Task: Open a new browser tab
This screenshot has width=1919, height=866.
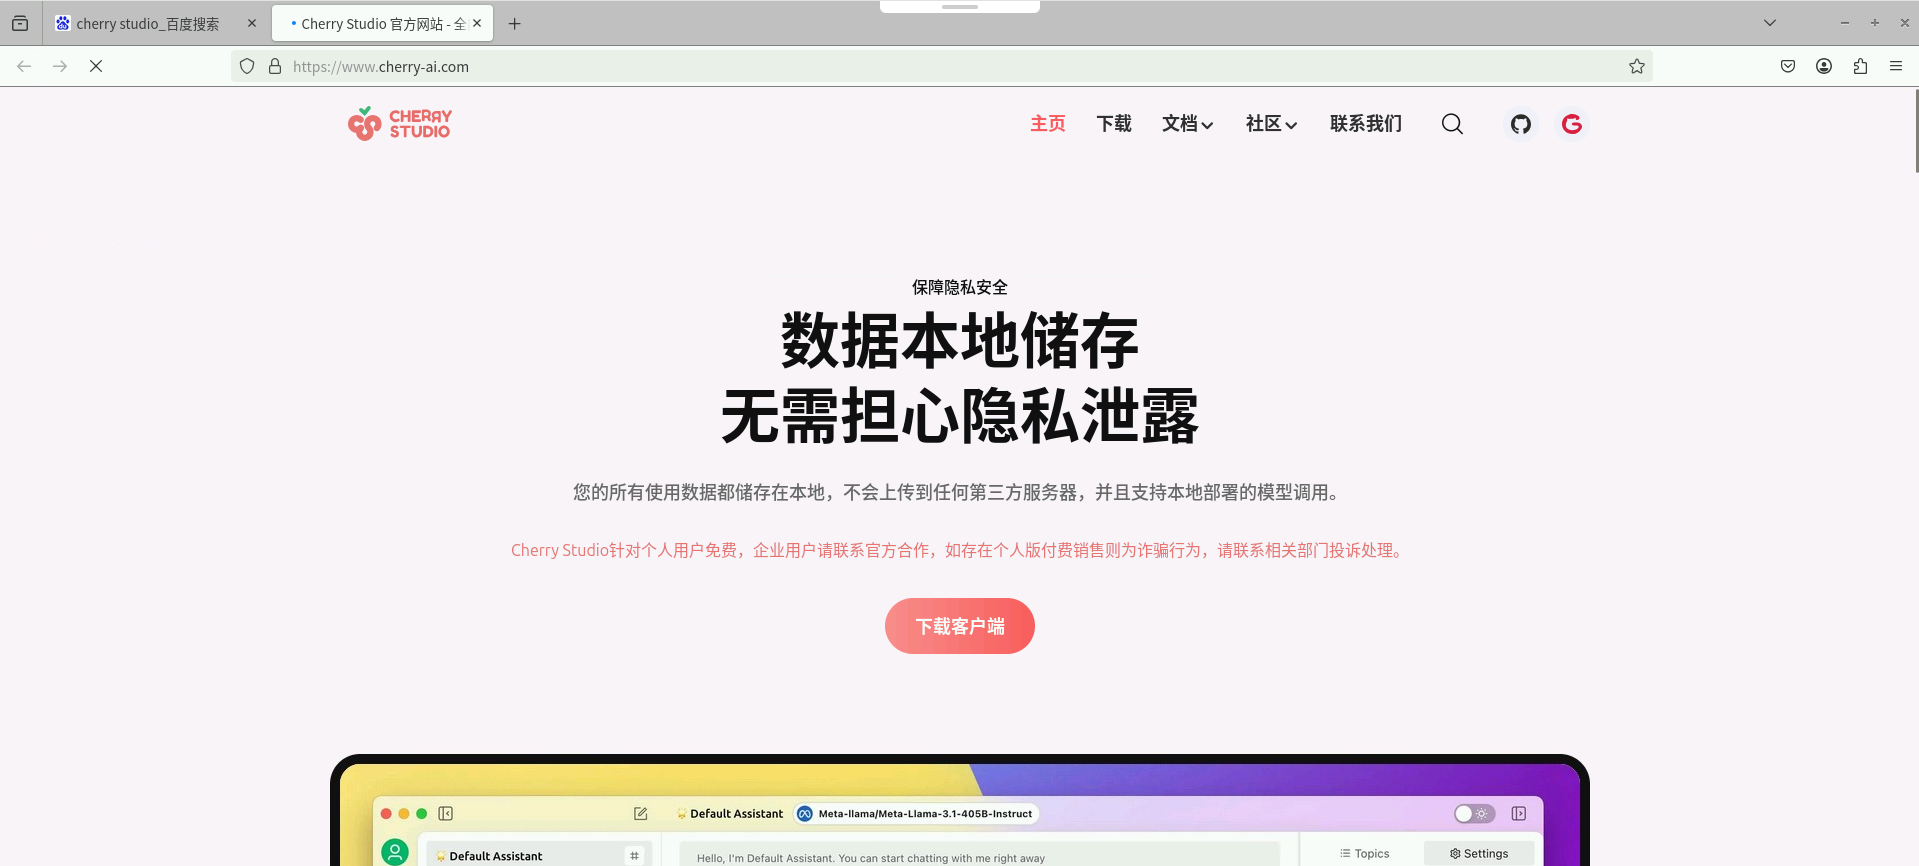Action: point(514,23)
